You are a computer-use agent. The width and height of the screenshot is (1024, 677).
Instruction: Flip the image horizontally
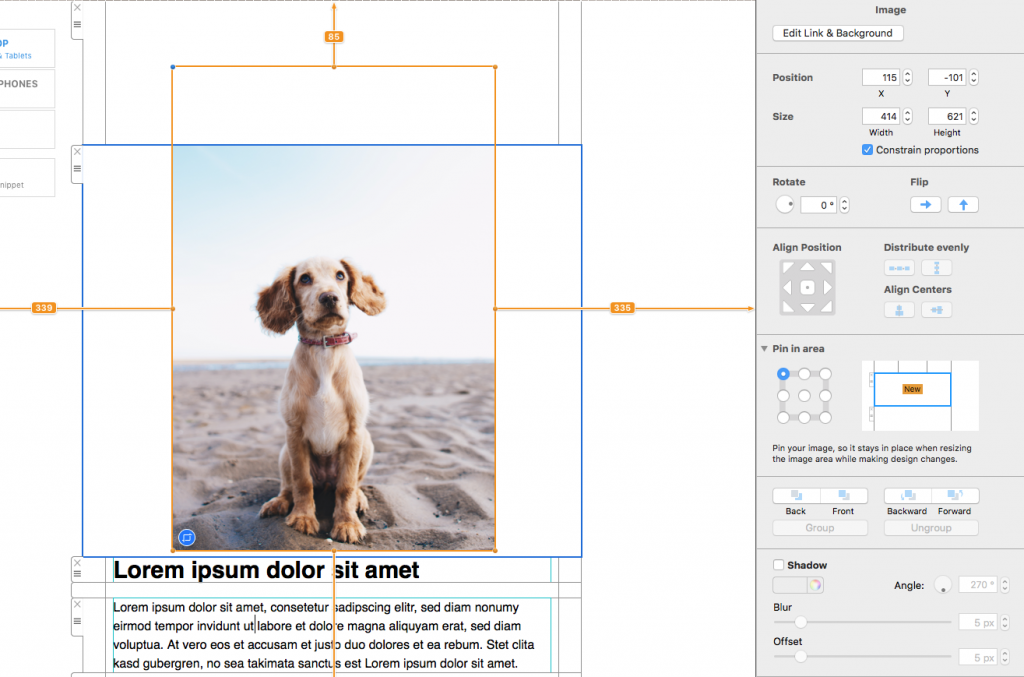pos(925,204)
